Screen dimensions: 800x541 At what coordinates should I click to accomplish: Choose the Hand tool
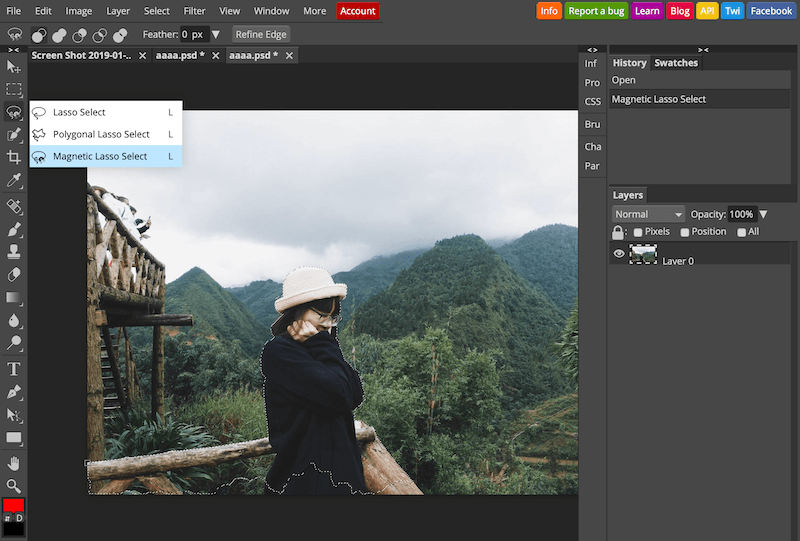click(x=14, y=463)
